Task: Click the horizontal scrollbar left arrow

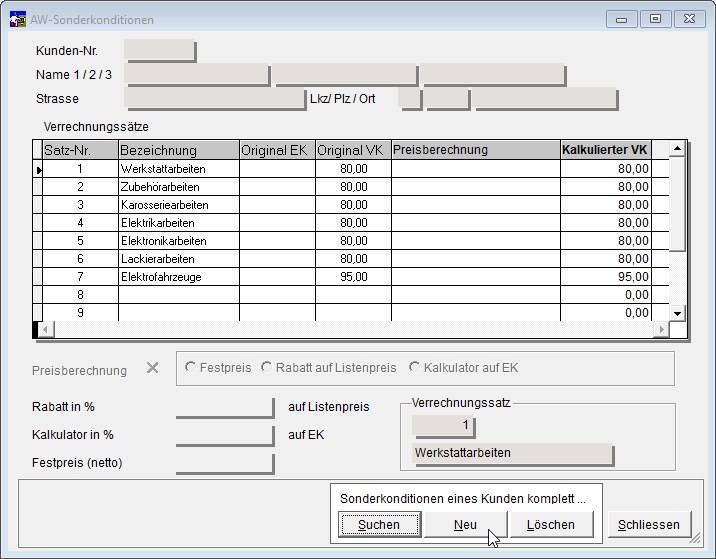Action: pyautogui.click(x=45, y=329)
